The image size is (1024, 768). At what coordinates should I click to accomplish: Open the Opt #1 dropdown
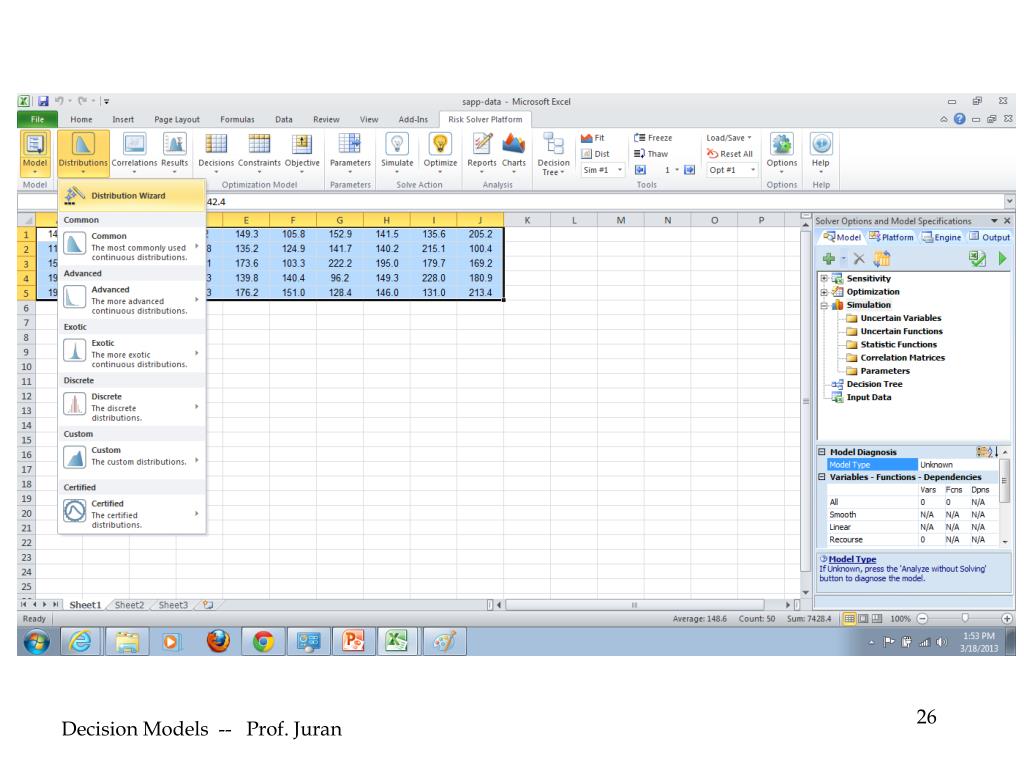753,170
